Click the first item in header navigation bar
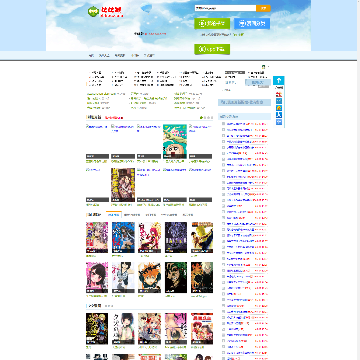Screen dimensions: 360x360 pyautogui.click(x=91, y=56)
